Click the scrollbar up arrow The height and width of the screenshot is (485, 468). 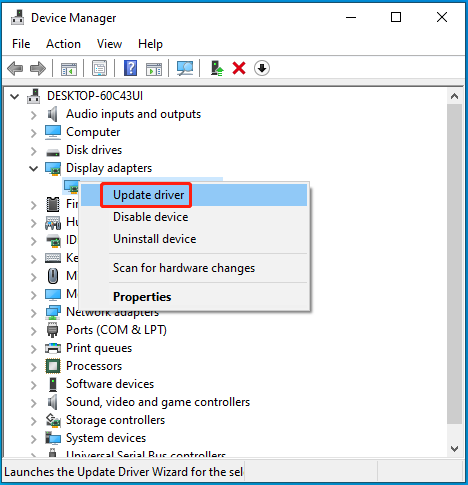point(454,97)
